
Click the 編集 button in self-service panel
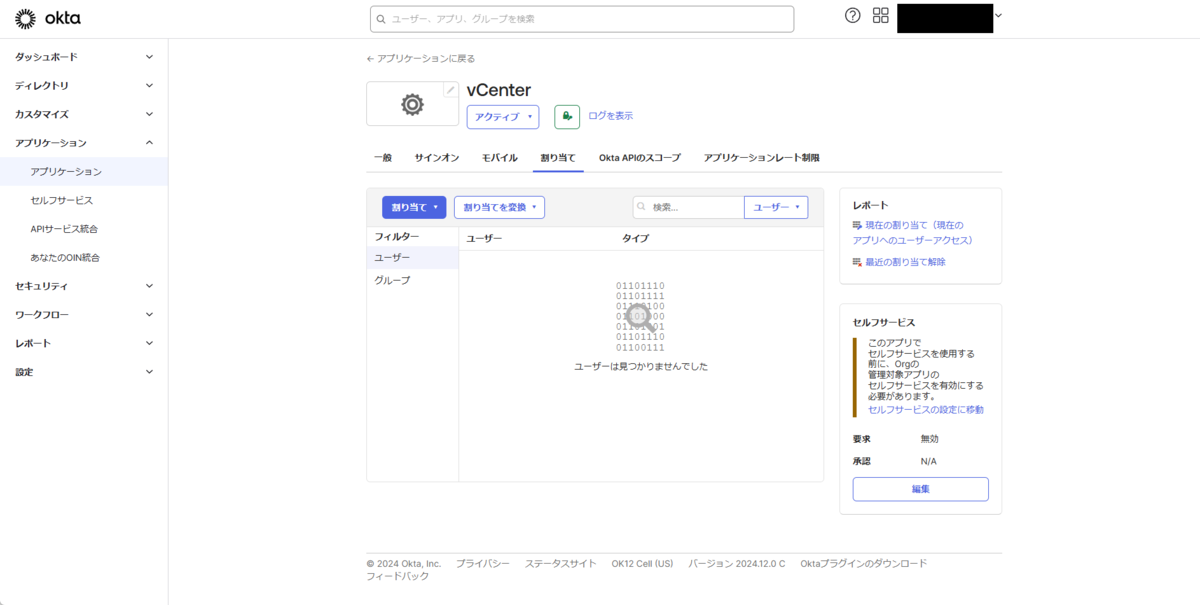(x=920, y=489)
